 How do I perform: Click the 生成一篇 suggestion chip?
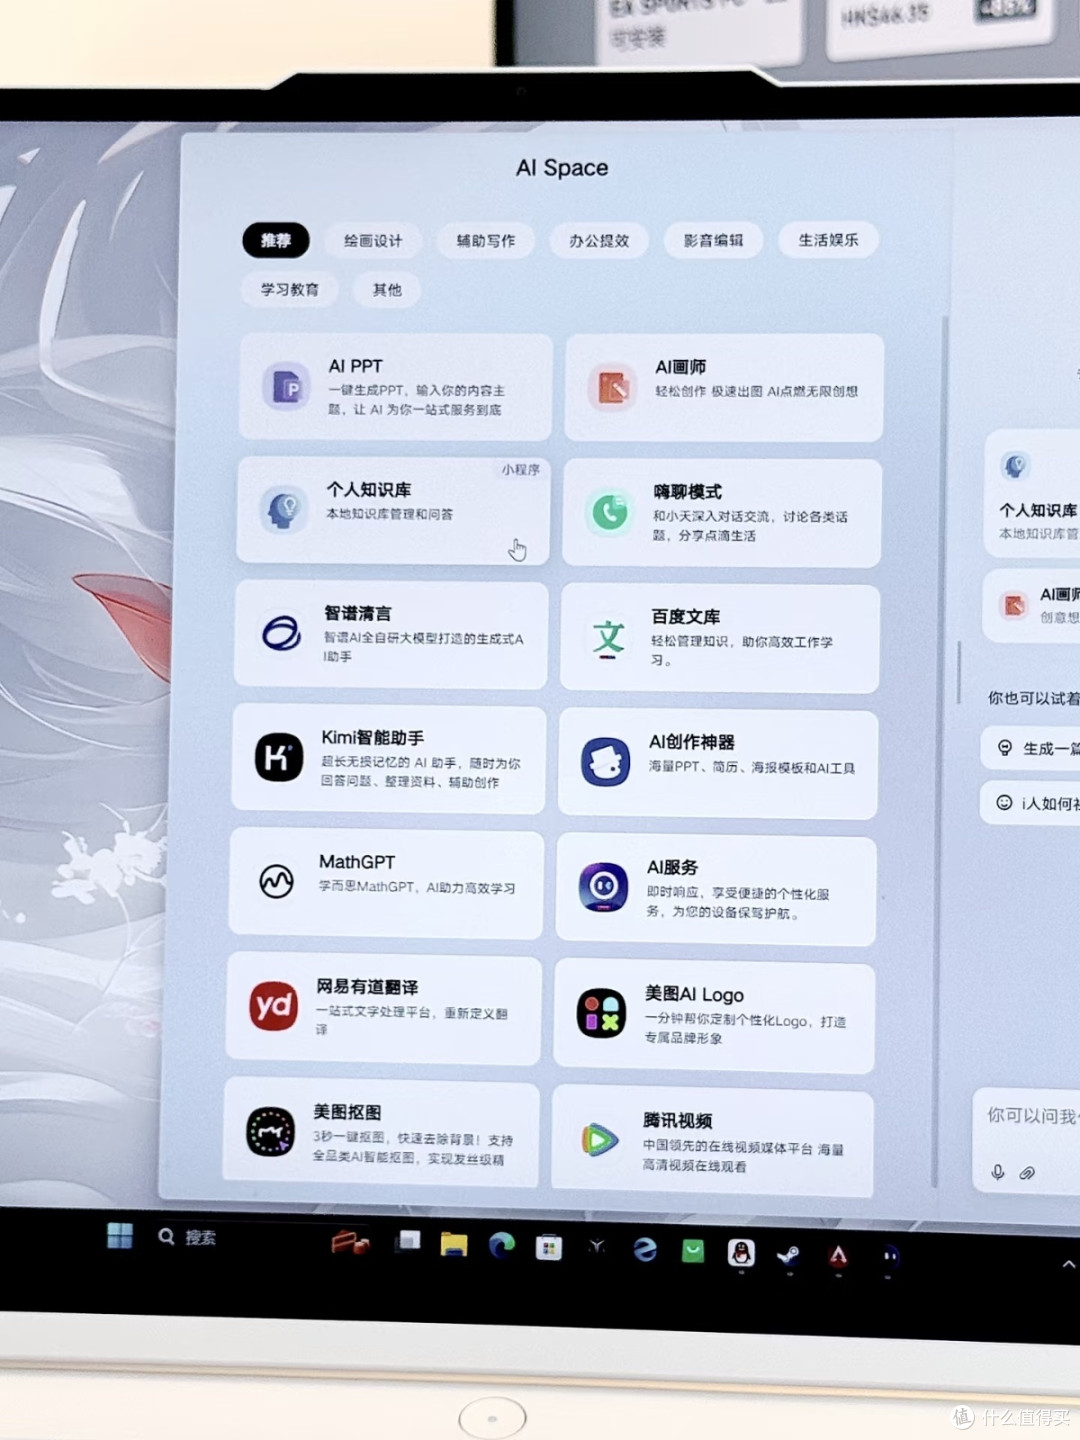[1032, 748]
